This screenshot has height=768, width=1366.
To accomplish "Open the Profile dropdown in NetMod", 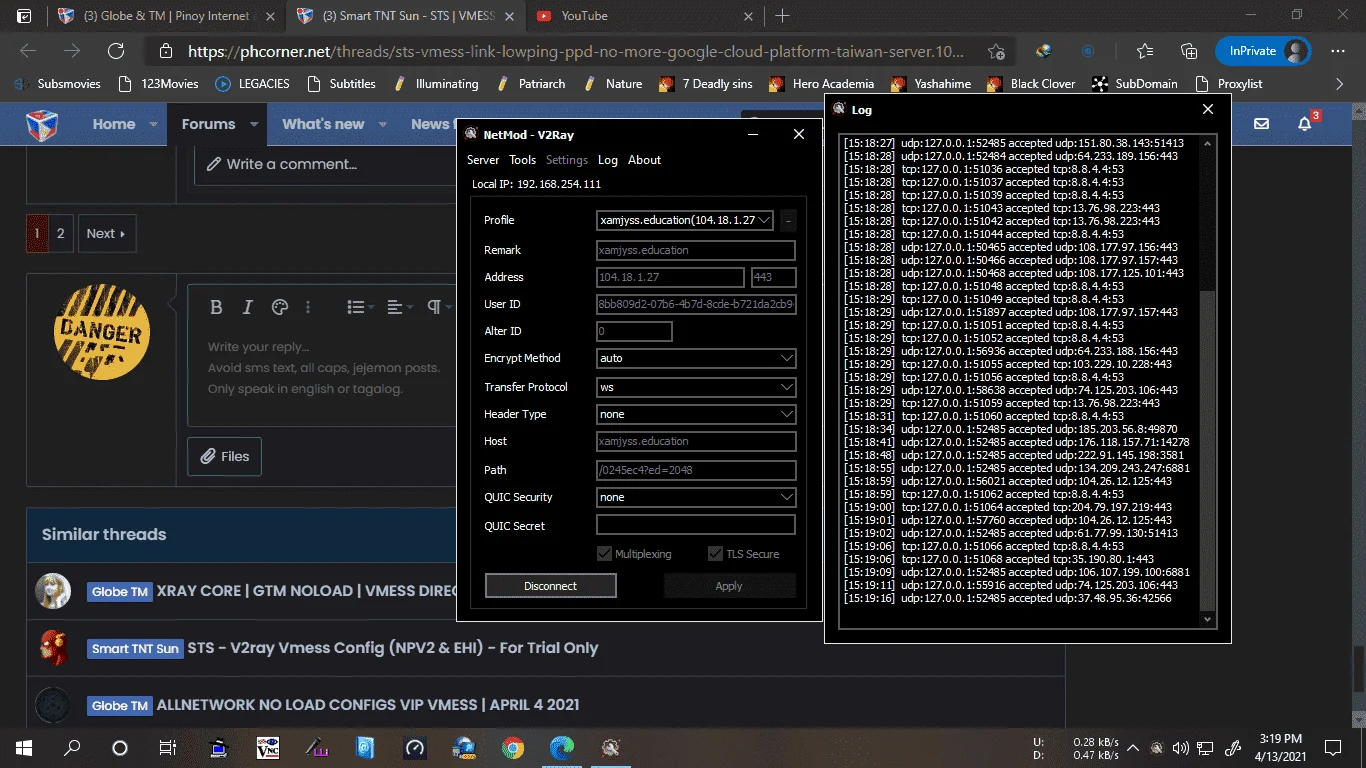I will pos(685,220).
